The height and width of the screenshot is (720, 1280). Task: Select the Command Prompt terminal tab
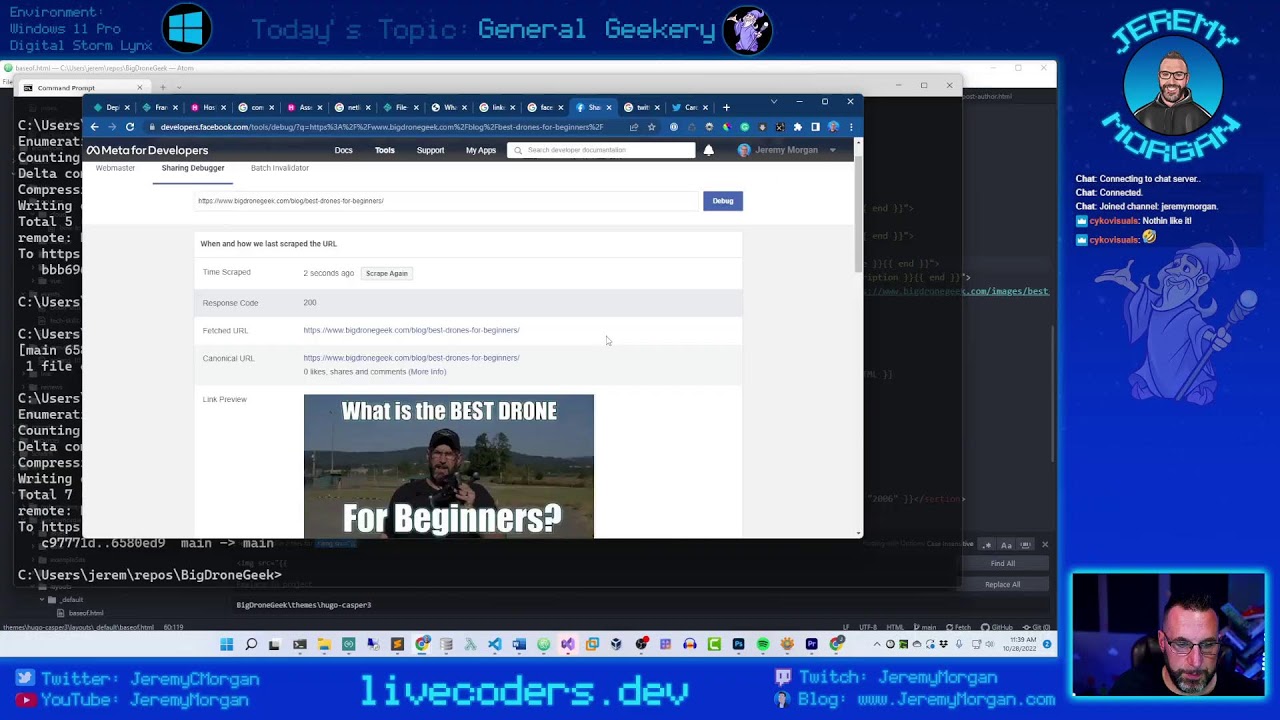(x=84, y=88)
